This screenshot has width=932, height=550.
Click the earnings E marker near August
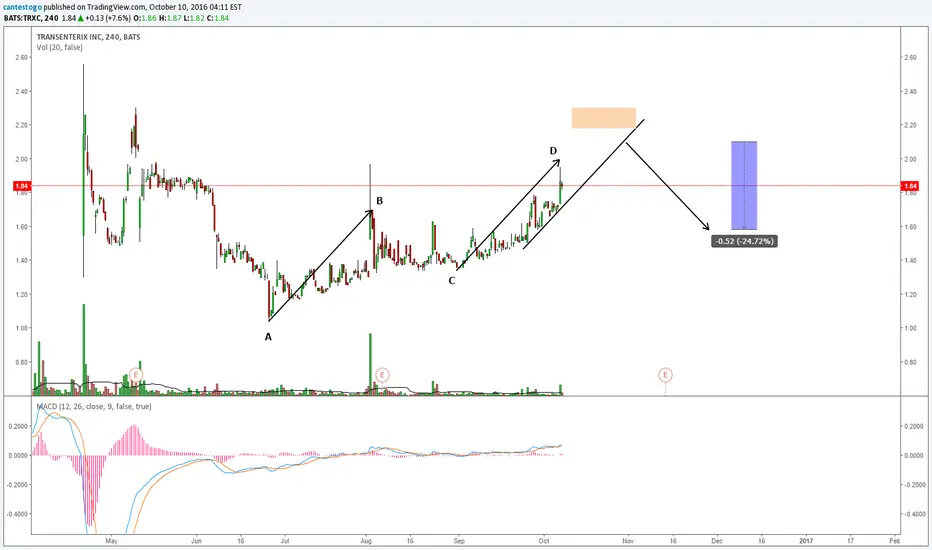[x=382, y=375]
